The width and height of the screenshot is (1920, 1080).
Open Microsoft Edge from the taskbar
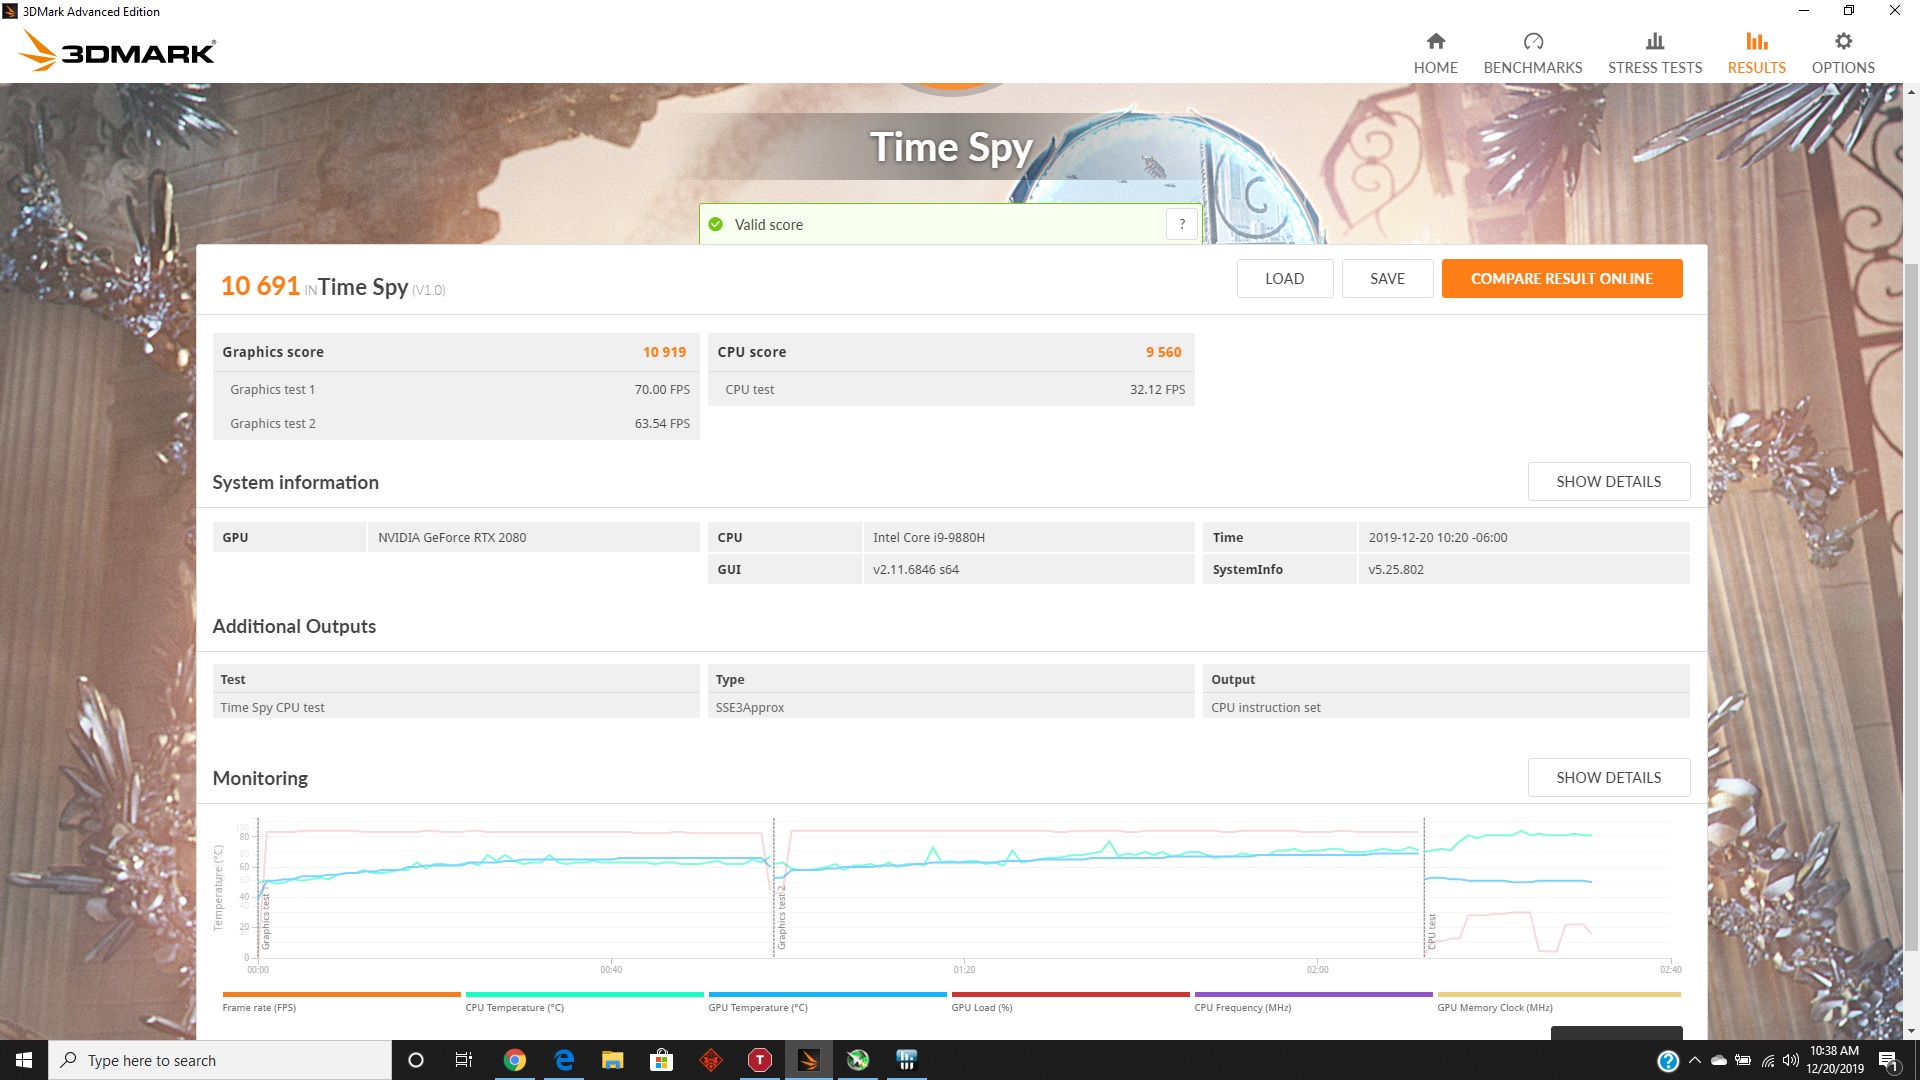point(564,1060)
